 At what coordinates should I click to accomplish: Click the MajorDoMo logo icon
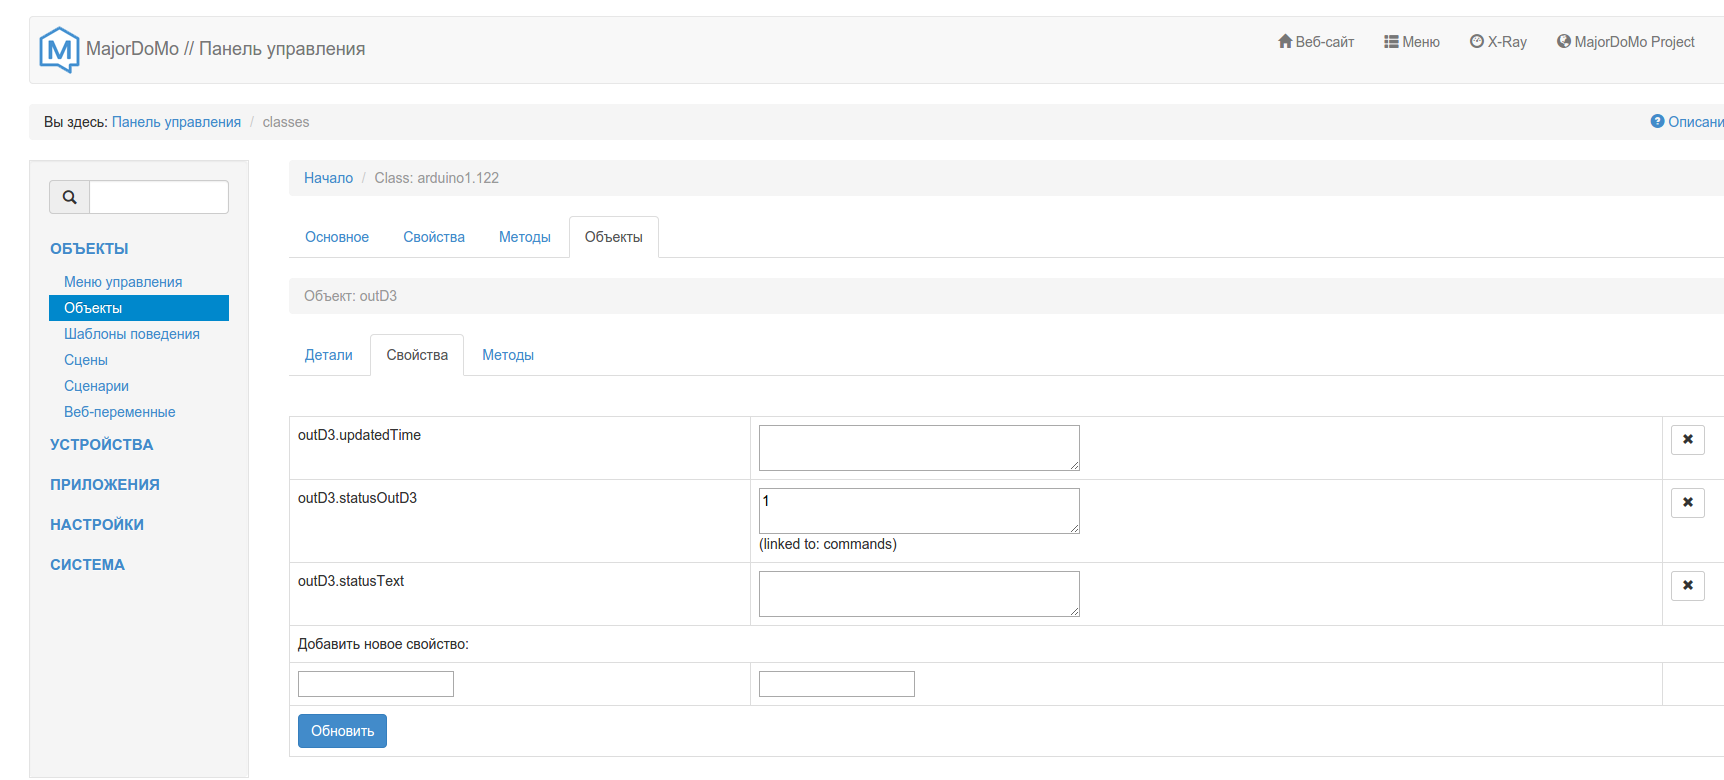coord(59,49)
